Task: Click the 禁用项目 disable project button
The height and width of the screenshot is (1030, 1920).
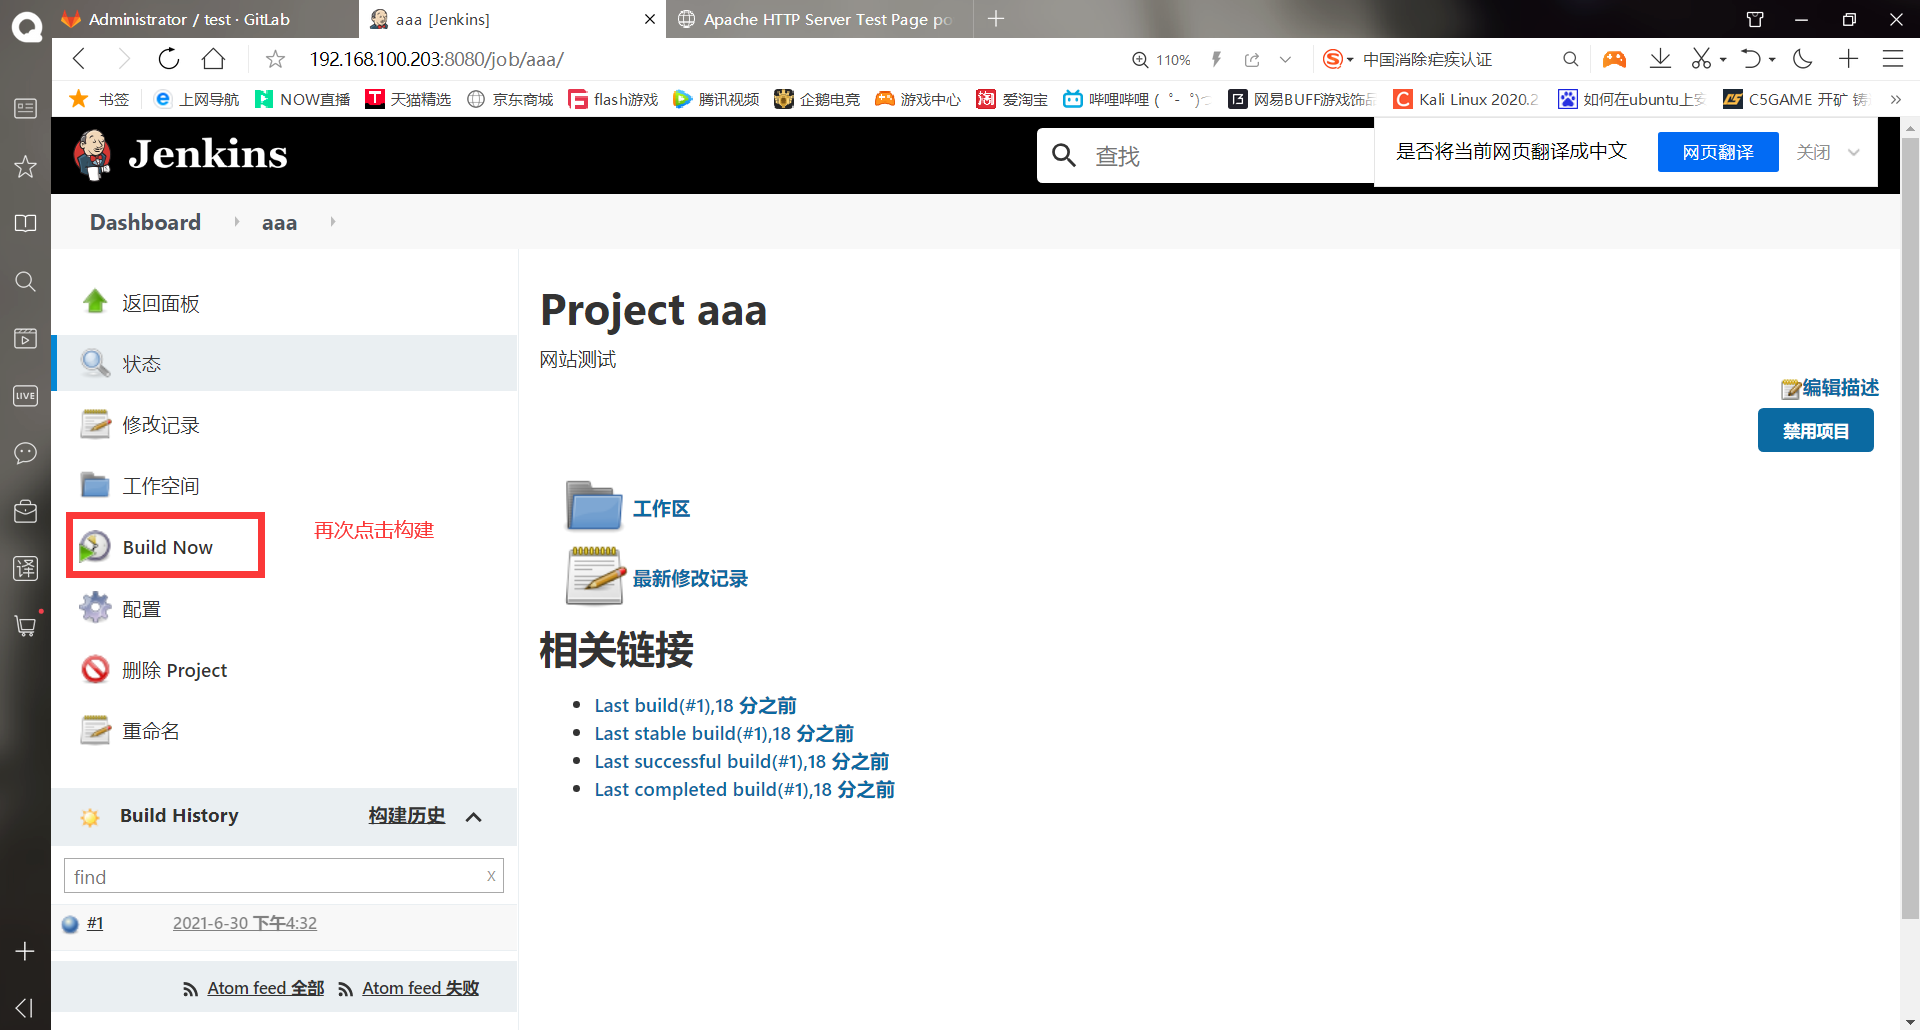Action: point(1816,430)
